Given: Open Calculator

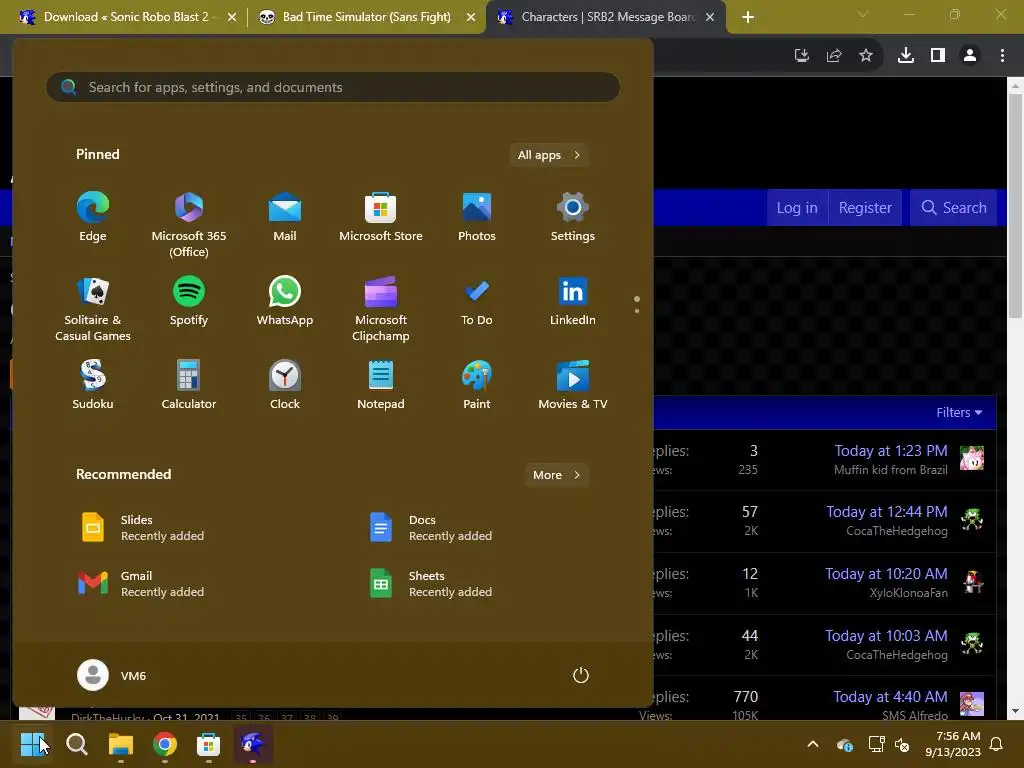Looking at the screenshot, I should point(189,386).
